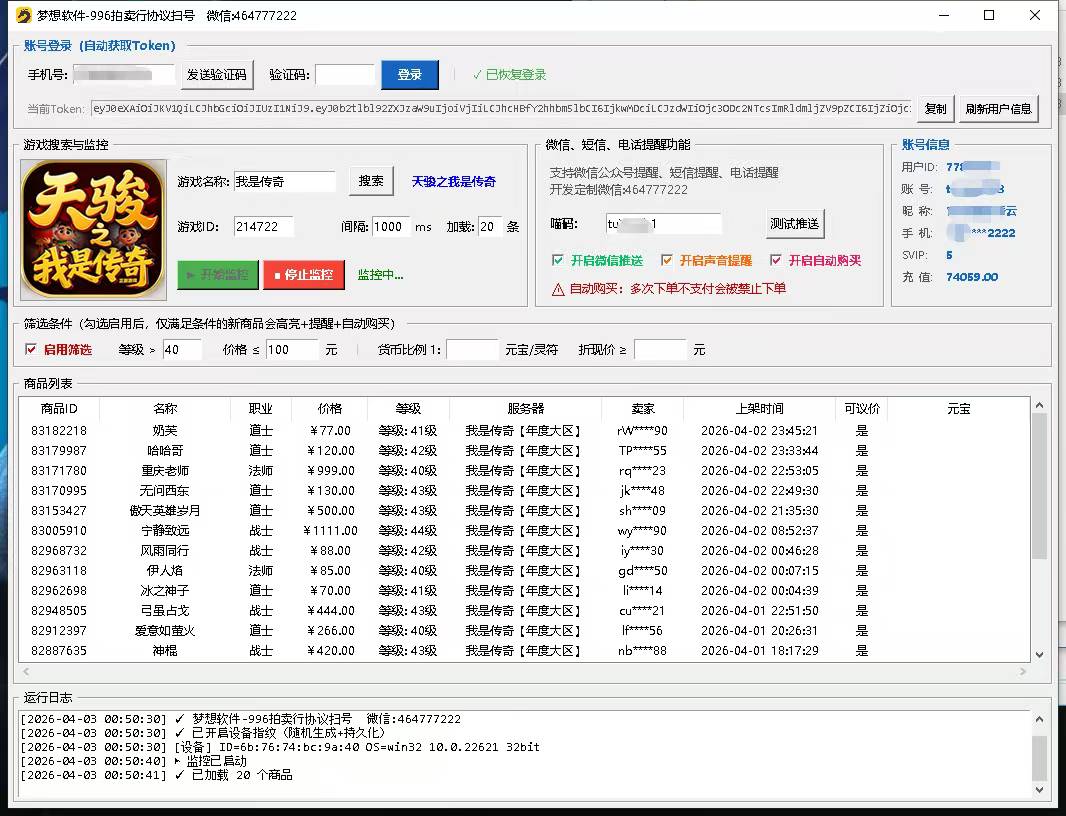Click the product list down scroll arrow

(1039, 653)
